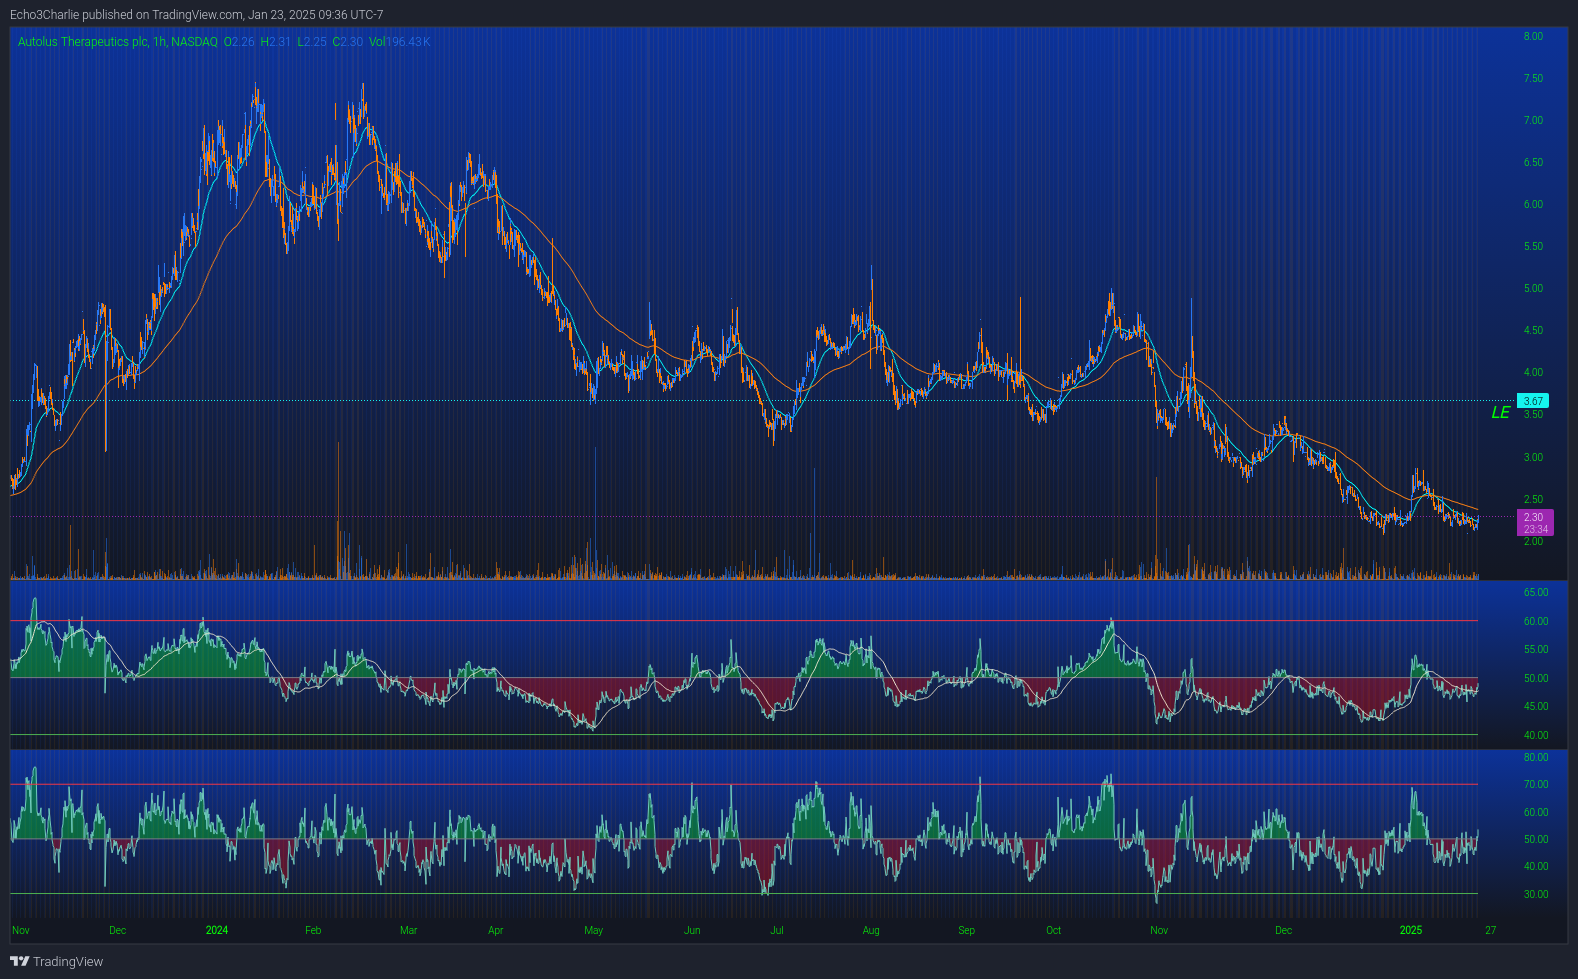Click the close value 'C2.30' in the legend
Screen dimensions: 1578x979
pyautogui.click(x=348, y=42)
